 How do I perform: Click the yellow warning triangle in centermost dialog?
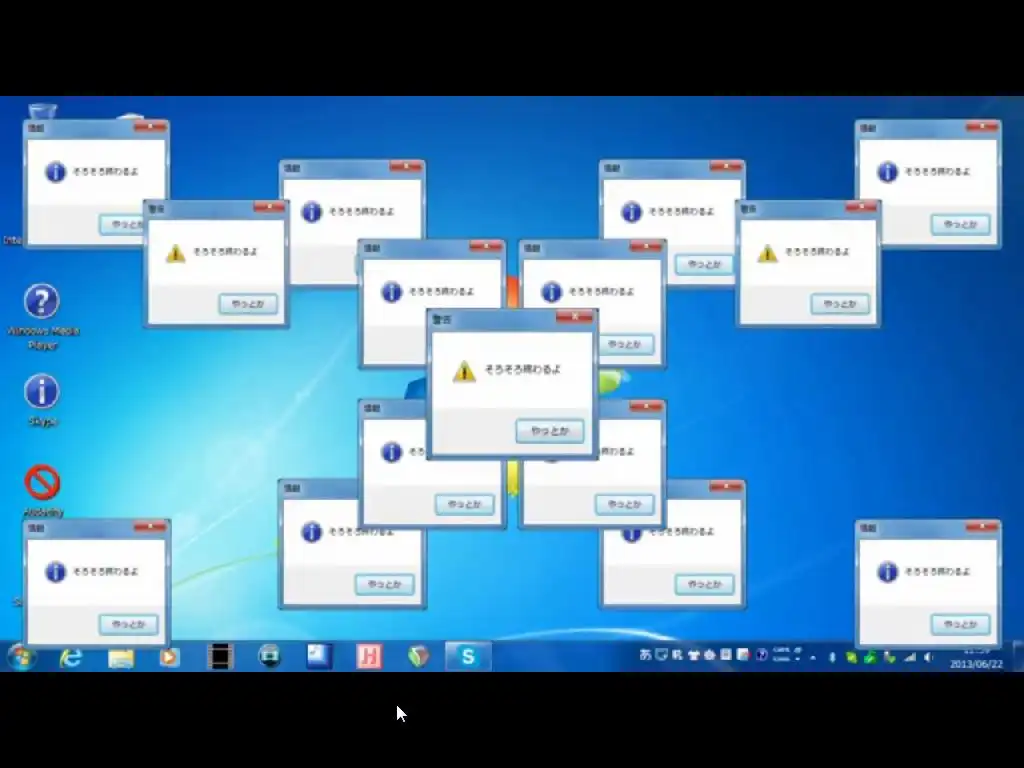464,371
